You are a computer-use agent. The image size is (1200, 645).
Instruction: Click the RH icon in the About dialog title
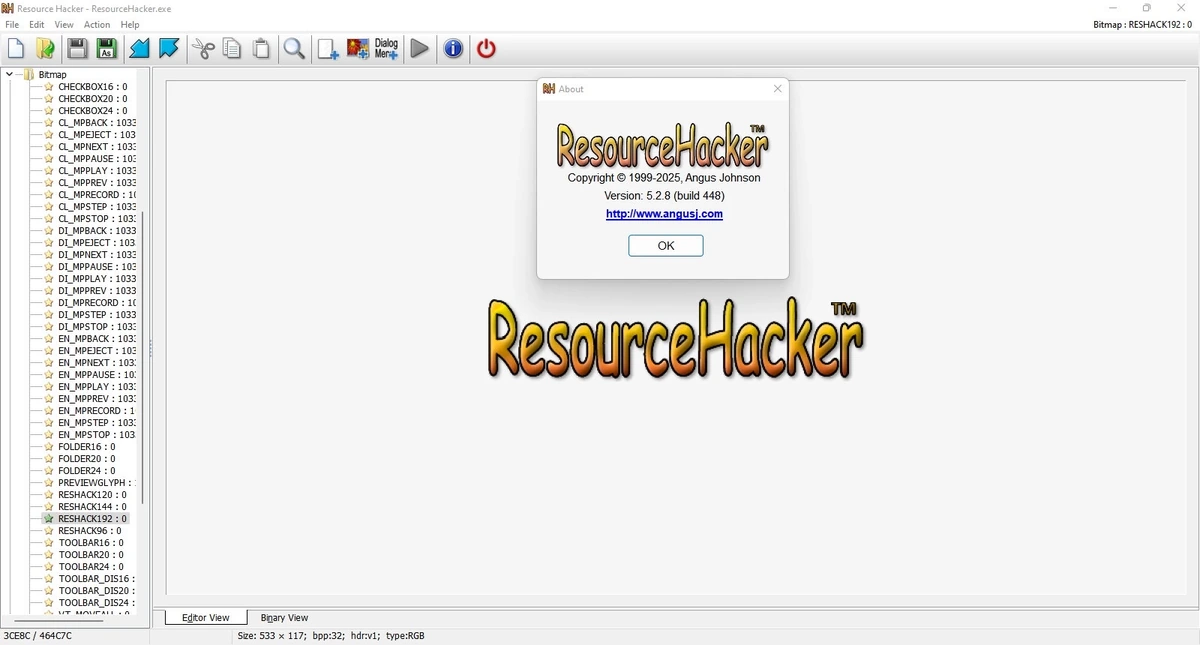pos(549,89)
